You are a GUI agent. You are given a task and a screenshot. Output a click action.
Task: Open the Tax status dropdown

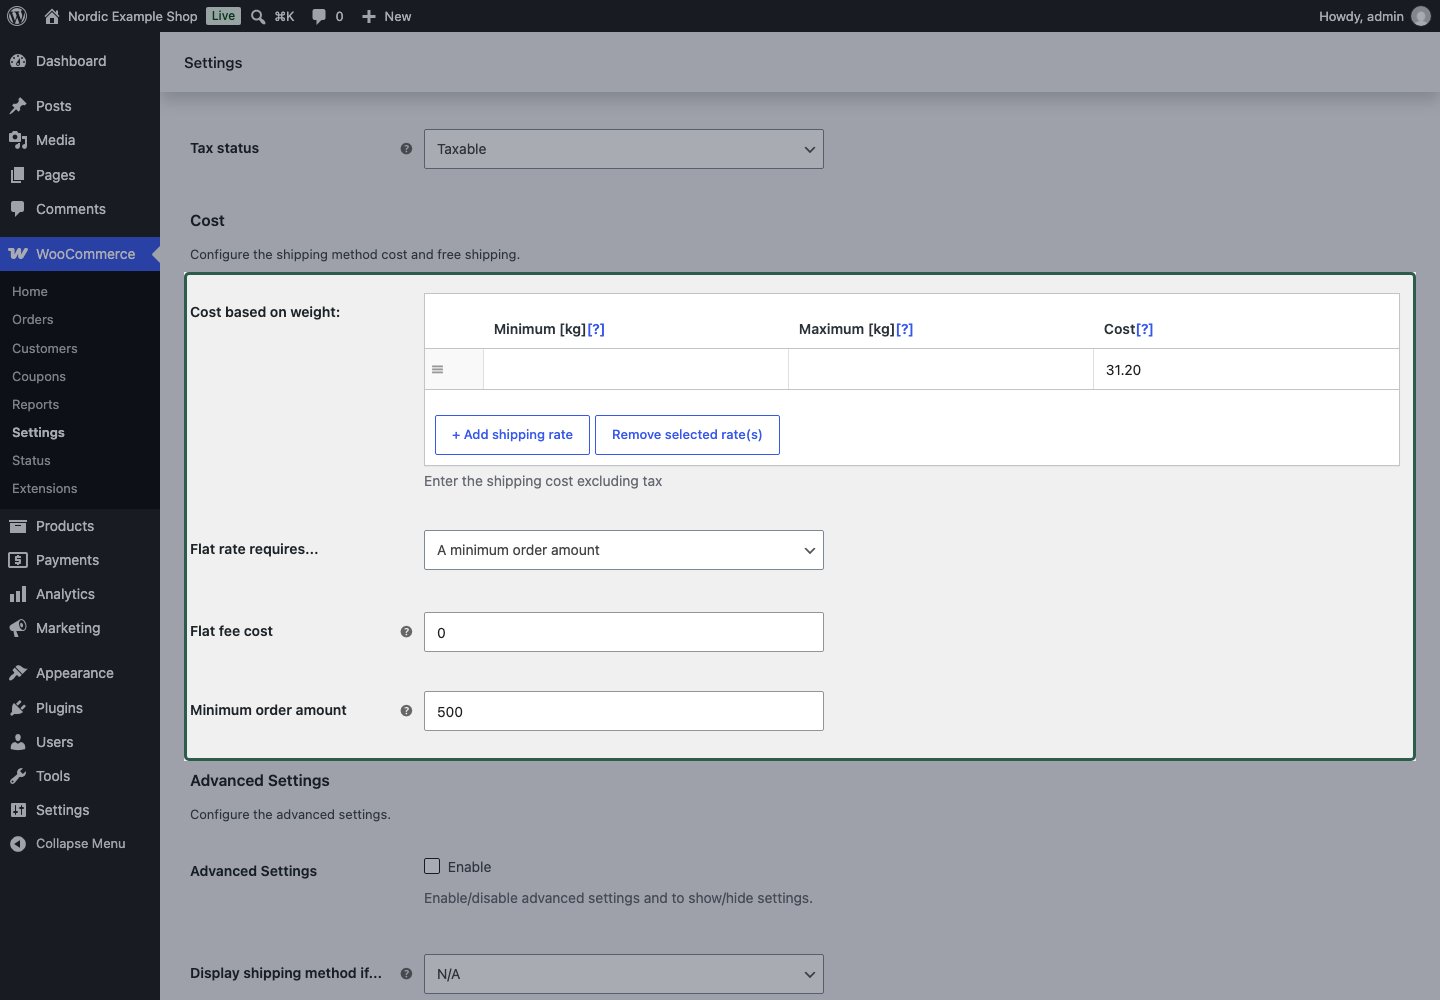tap(624, 149)
